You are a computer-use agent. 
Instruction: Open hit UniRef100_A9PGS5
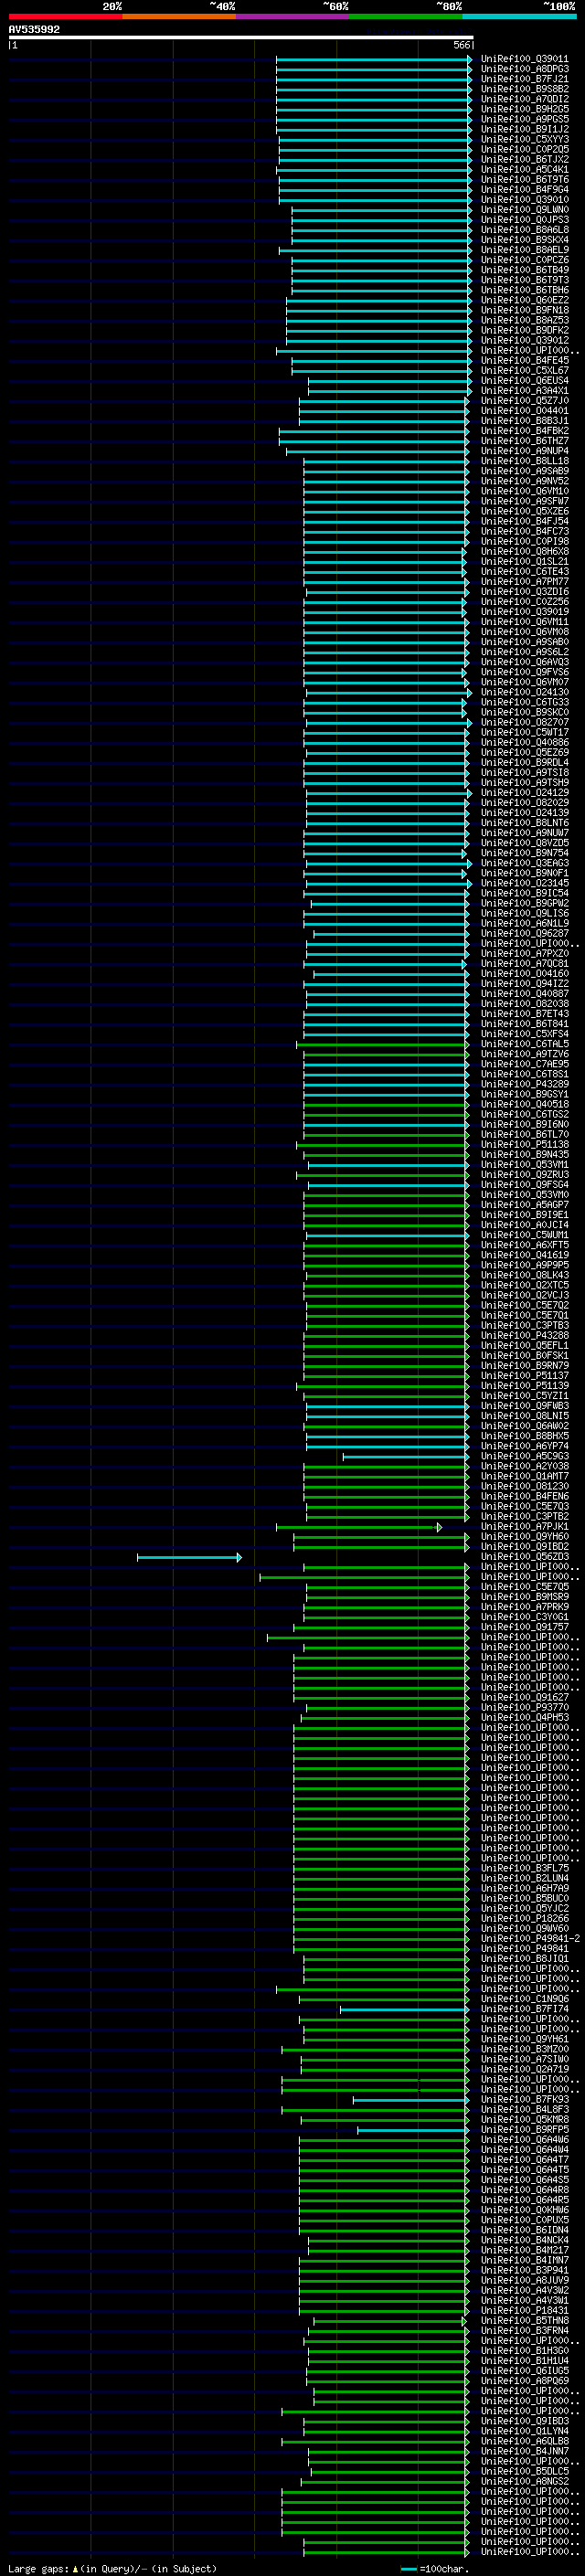pyautogui.click(x=524, y=119)
